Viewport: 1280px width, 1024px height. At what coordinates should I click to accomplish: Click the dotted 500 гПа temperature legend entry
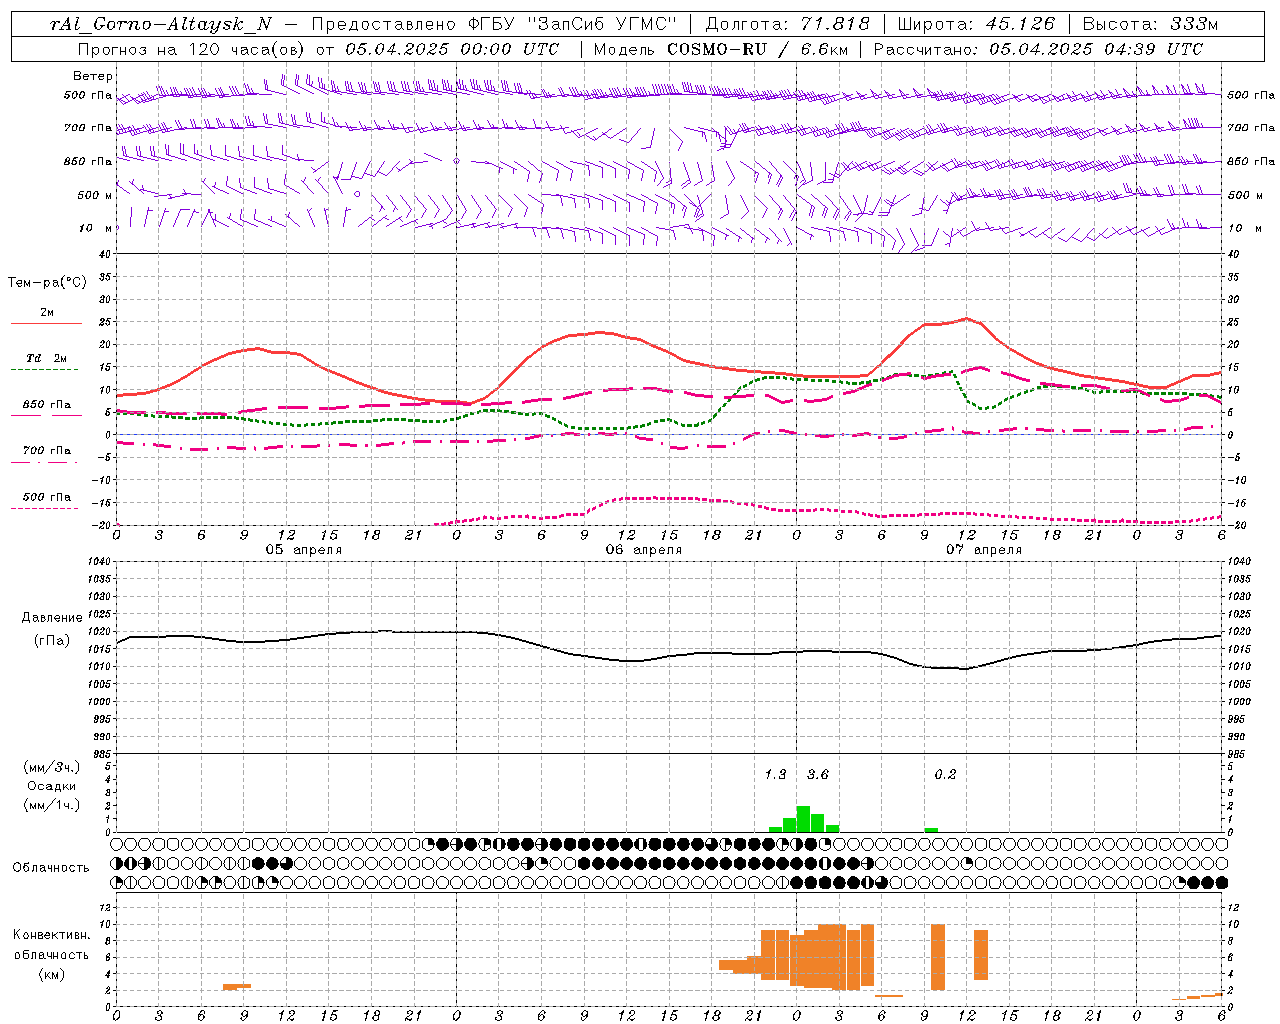click(46, 501)
